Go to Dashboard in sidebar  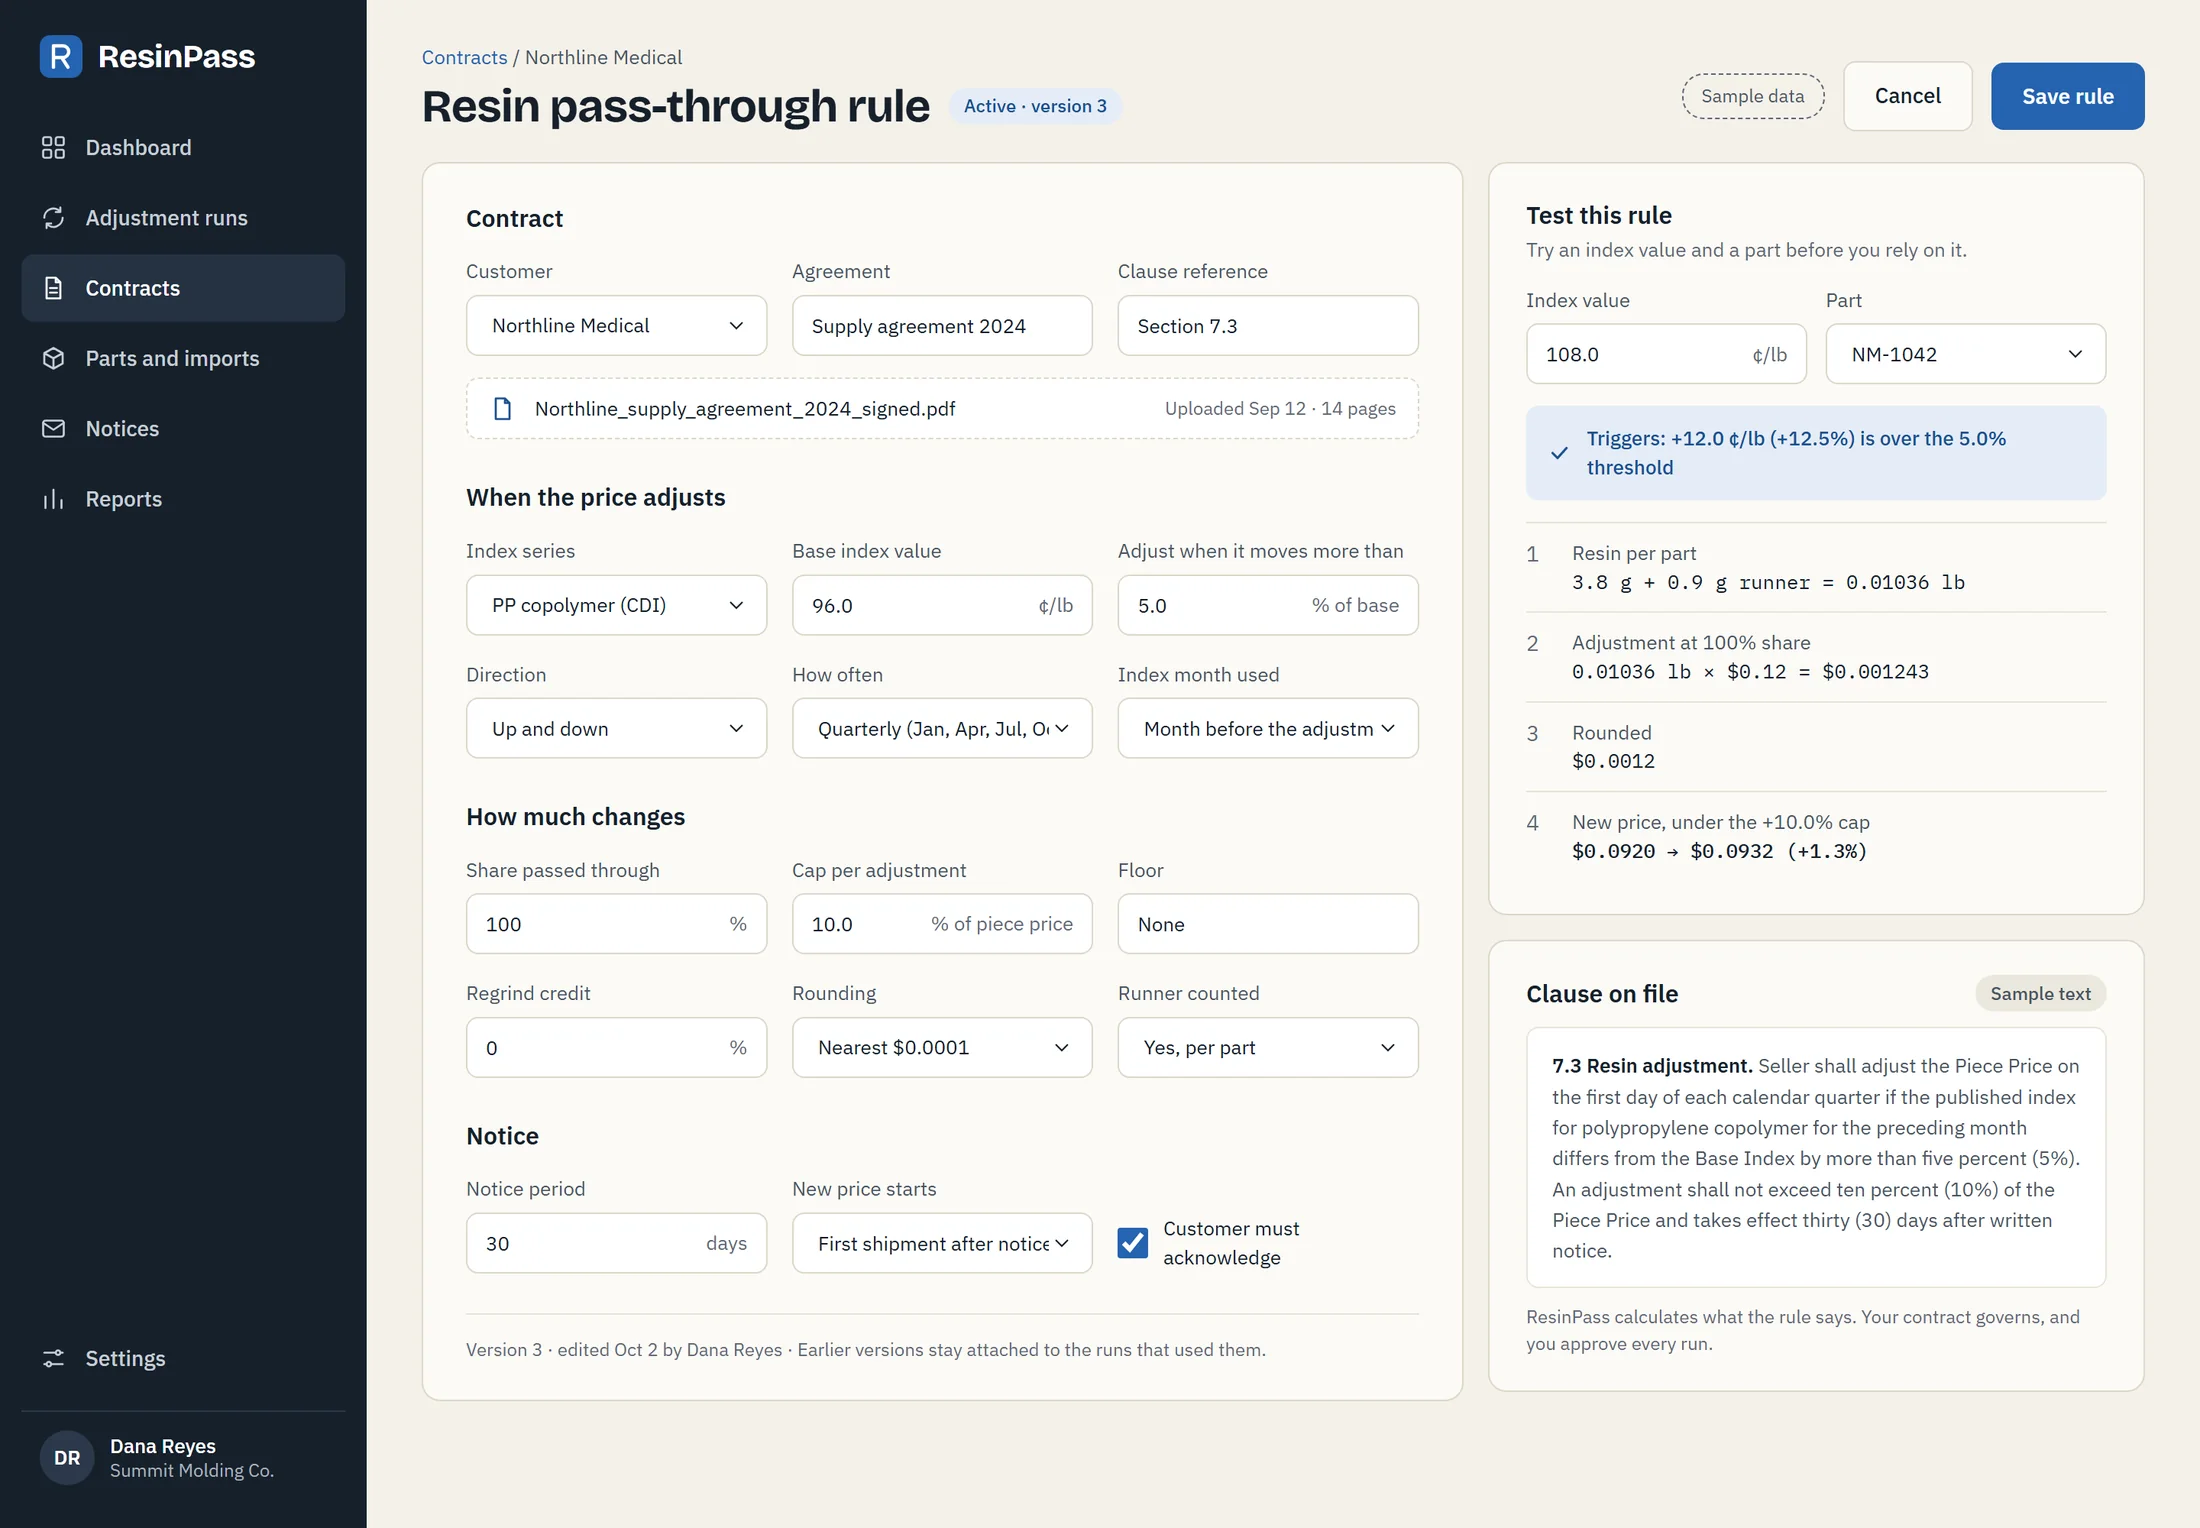tap(183, 148)
